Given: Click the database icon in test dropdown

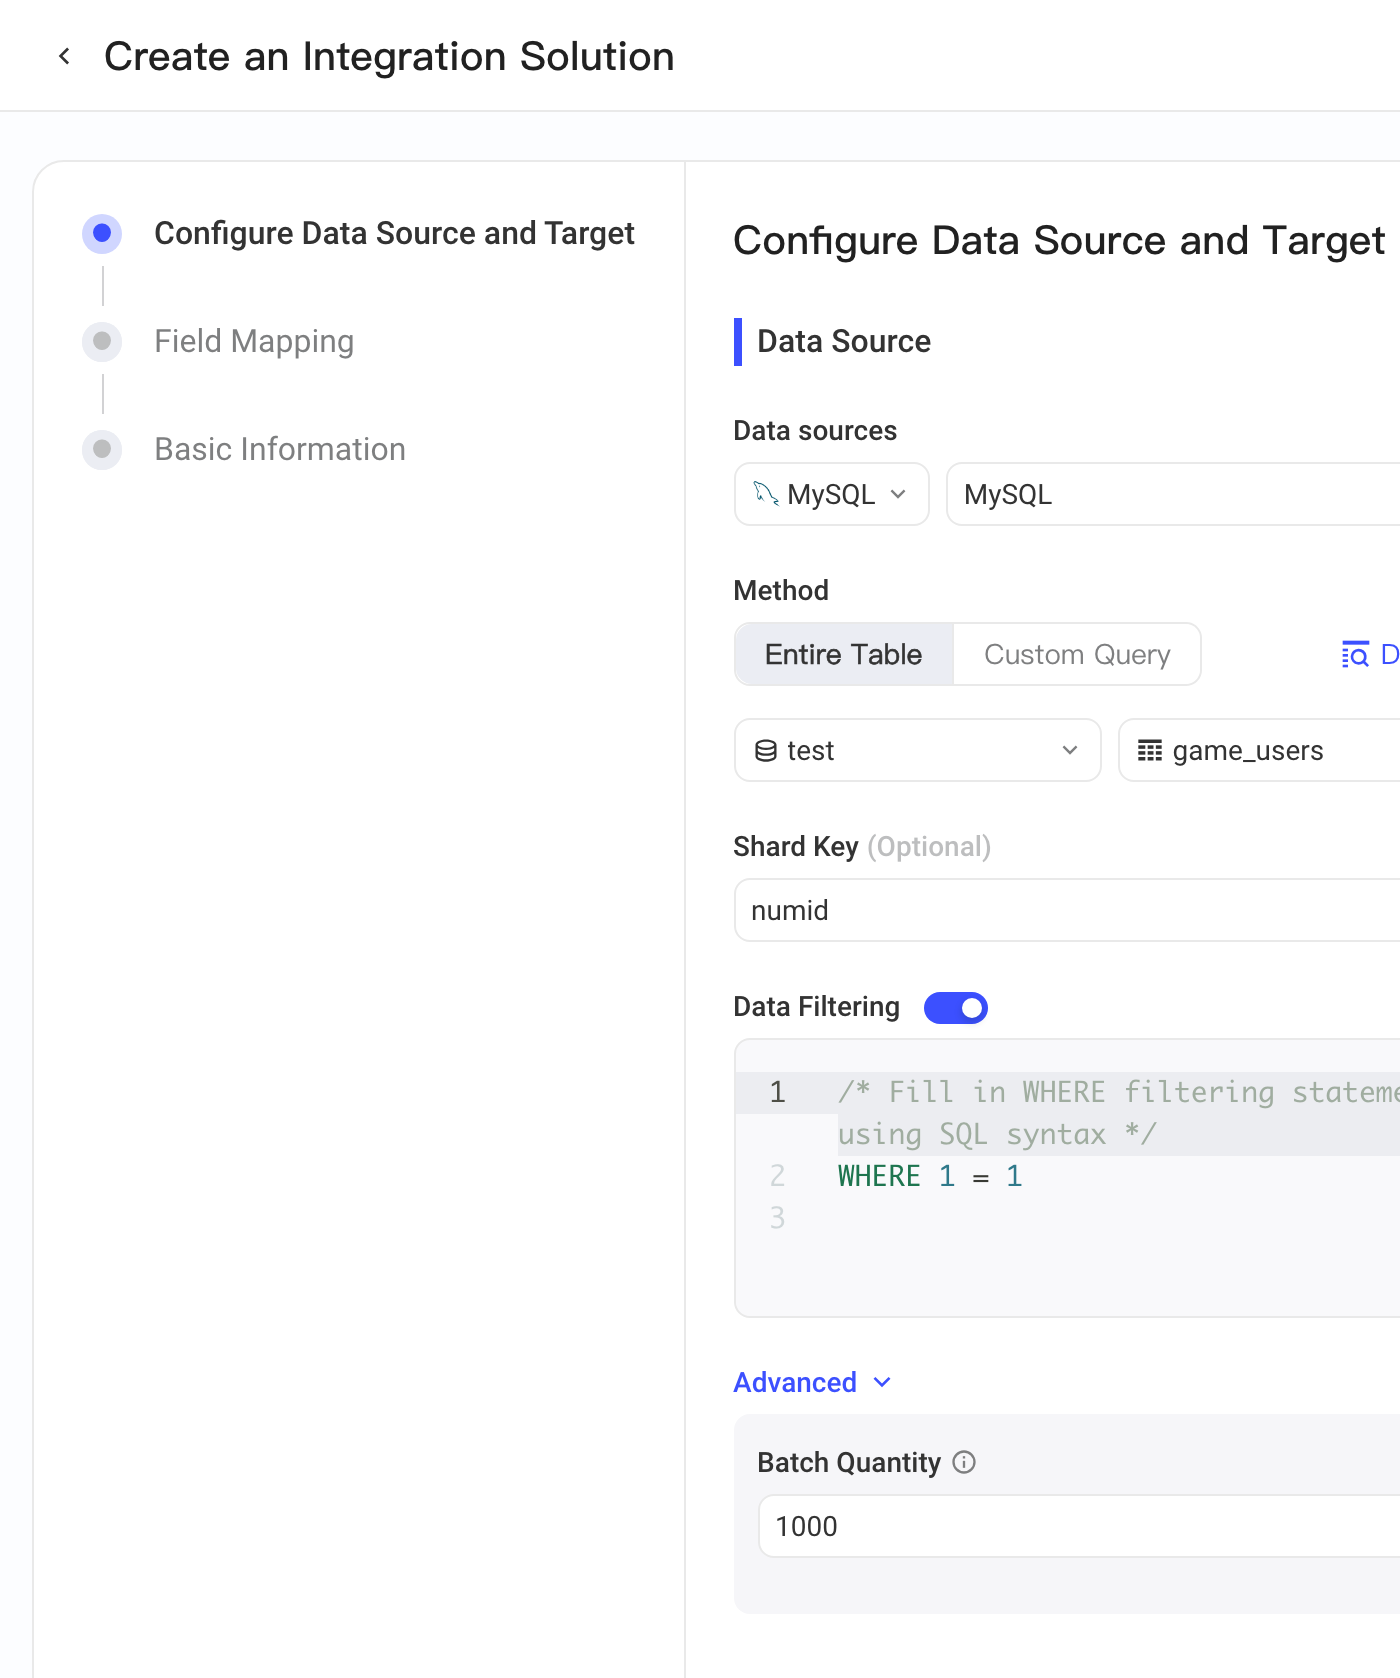Looking at the screenshot, I should (x=766, y=750).
